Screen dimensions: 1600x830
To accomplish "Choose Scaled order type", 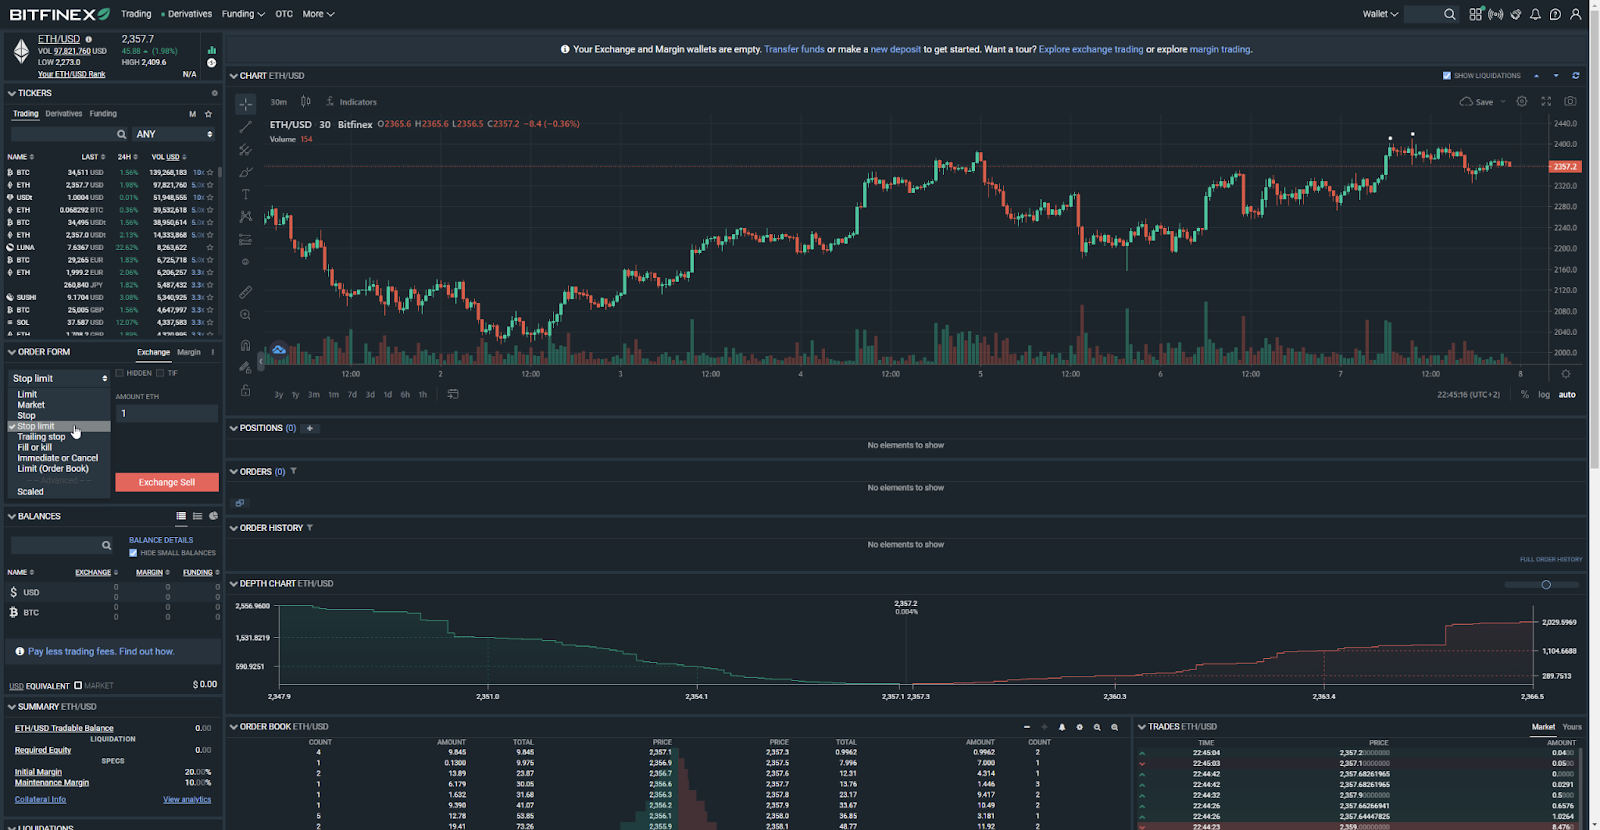I will [x=30, y=491].
